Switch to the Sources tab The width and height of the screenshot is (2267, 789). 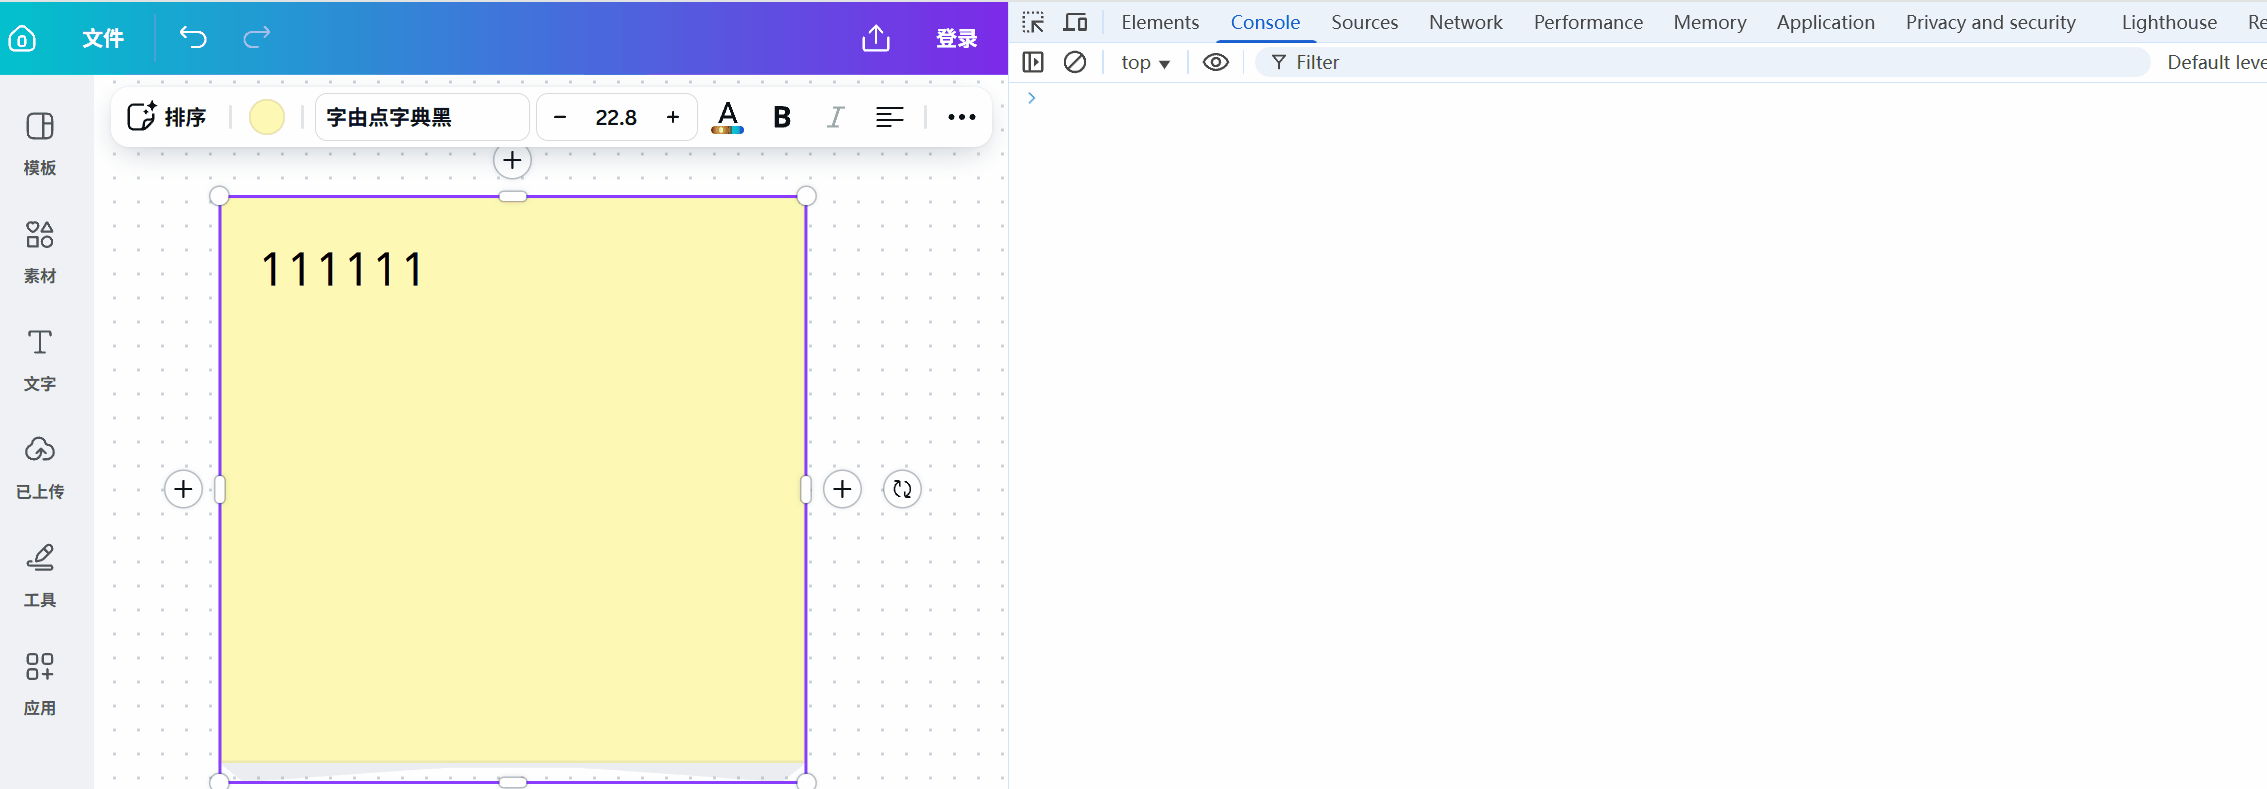click(1364, 22)
